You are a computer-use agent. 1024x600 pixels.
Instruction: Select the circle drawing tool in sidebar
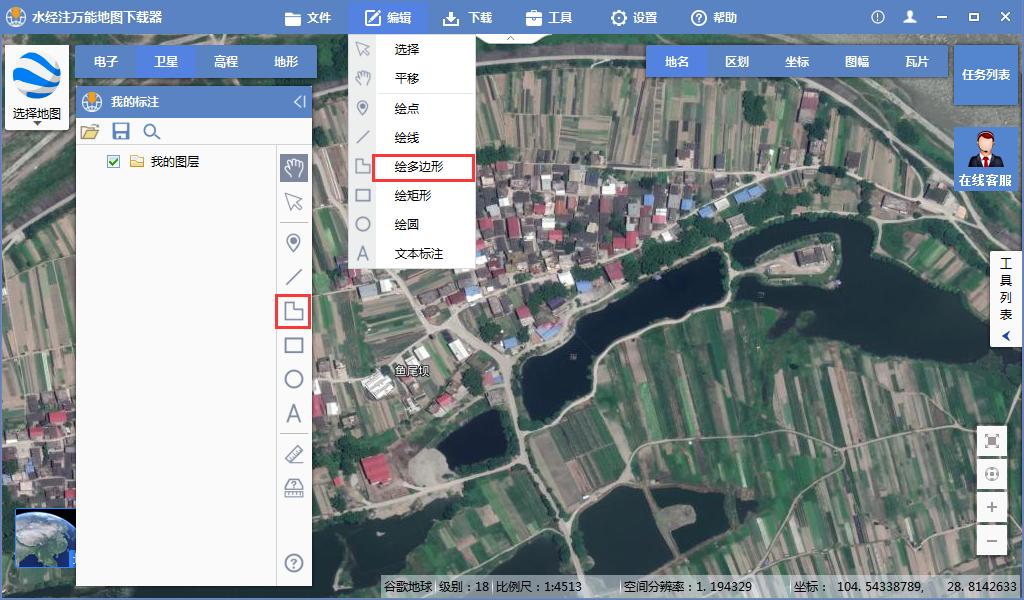tap(293, 379)
